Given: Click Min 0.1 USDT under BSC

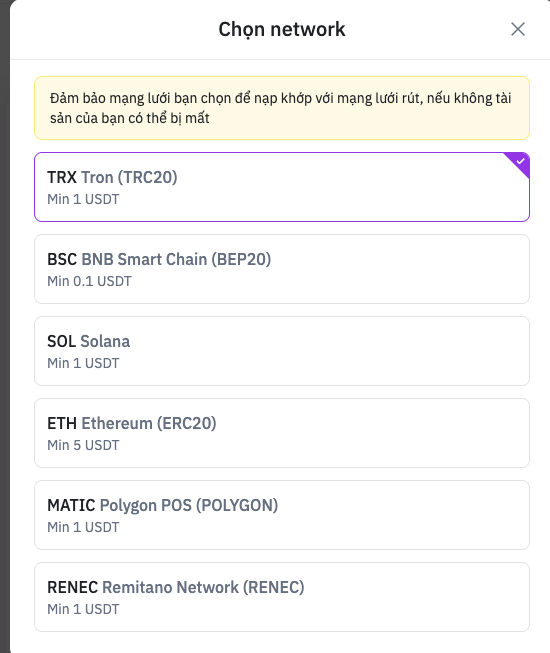Looking at the screenshot, I should tap(89, 282).
